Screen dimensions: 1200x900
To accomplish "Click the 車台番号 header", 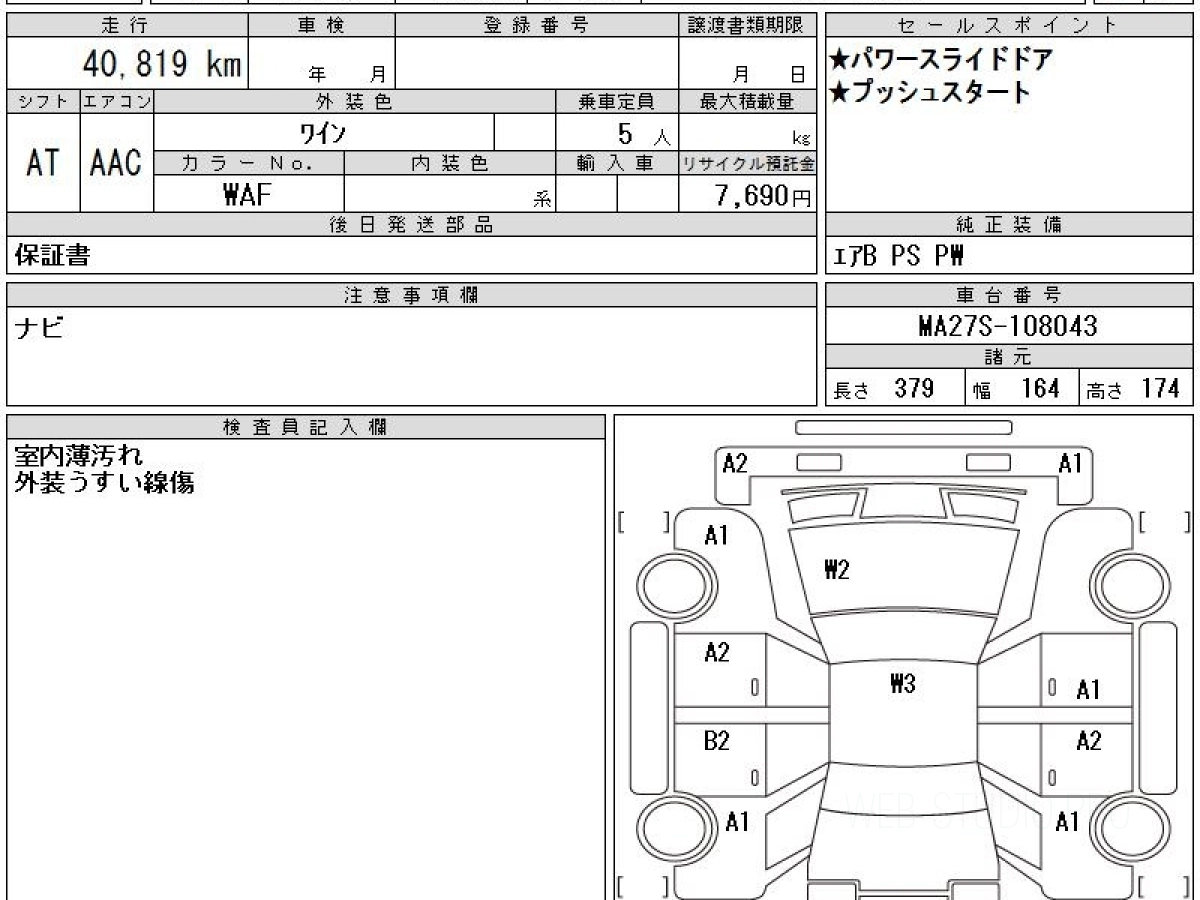I will pyautogui.click(x=1009, y=295).
